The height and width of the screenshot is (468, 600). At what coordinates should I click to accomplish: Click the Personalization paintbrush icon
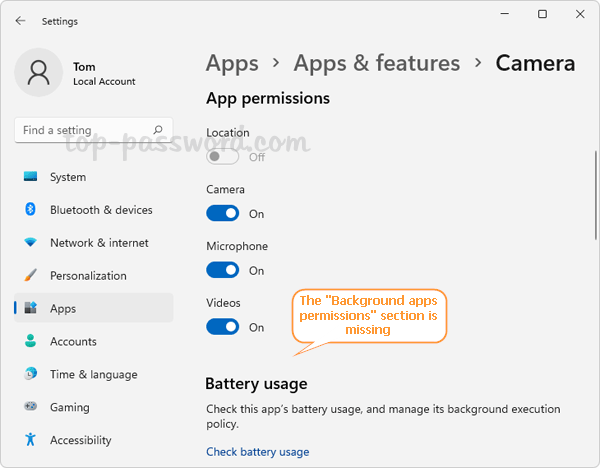[x=30, y=276]
